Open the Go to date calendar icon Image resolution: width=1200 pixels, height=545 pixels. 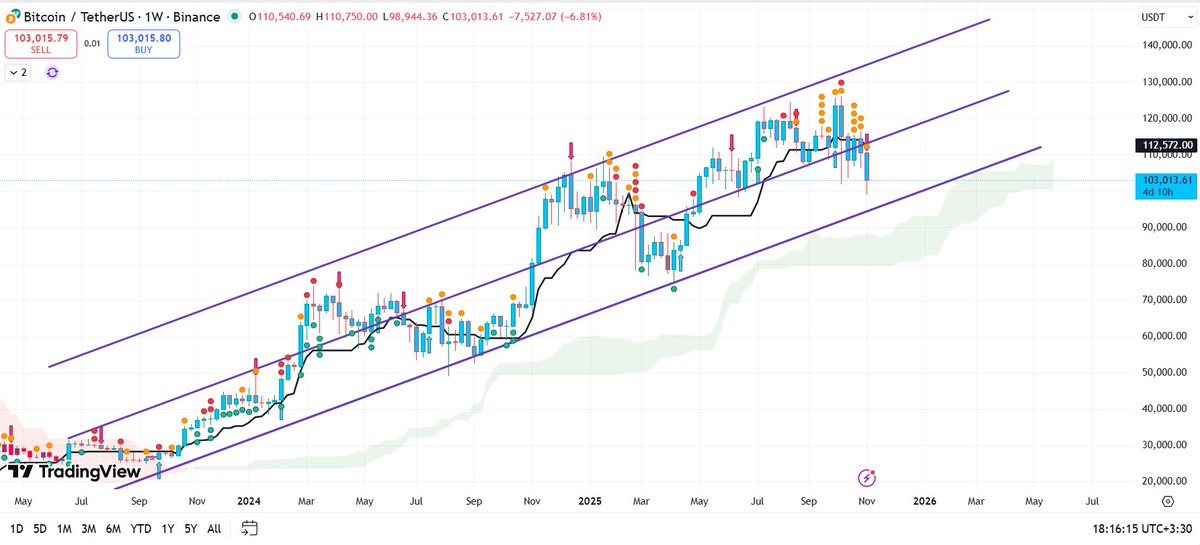(250, 528)
